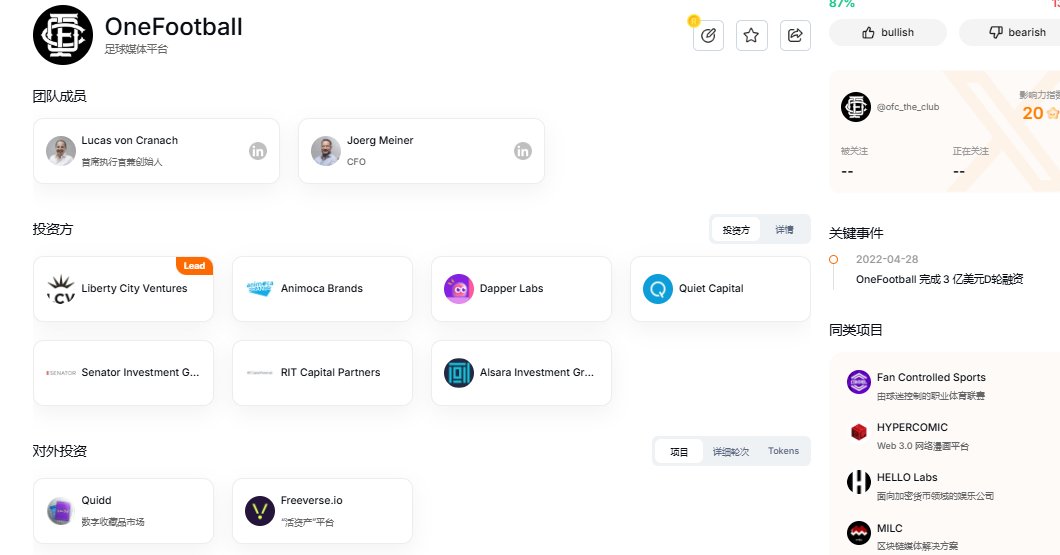Open Joerg Meiner's LinkedIn icon
Image resolution: width=1060 pixels, height=555 pixels.
[x=523, y=151]
